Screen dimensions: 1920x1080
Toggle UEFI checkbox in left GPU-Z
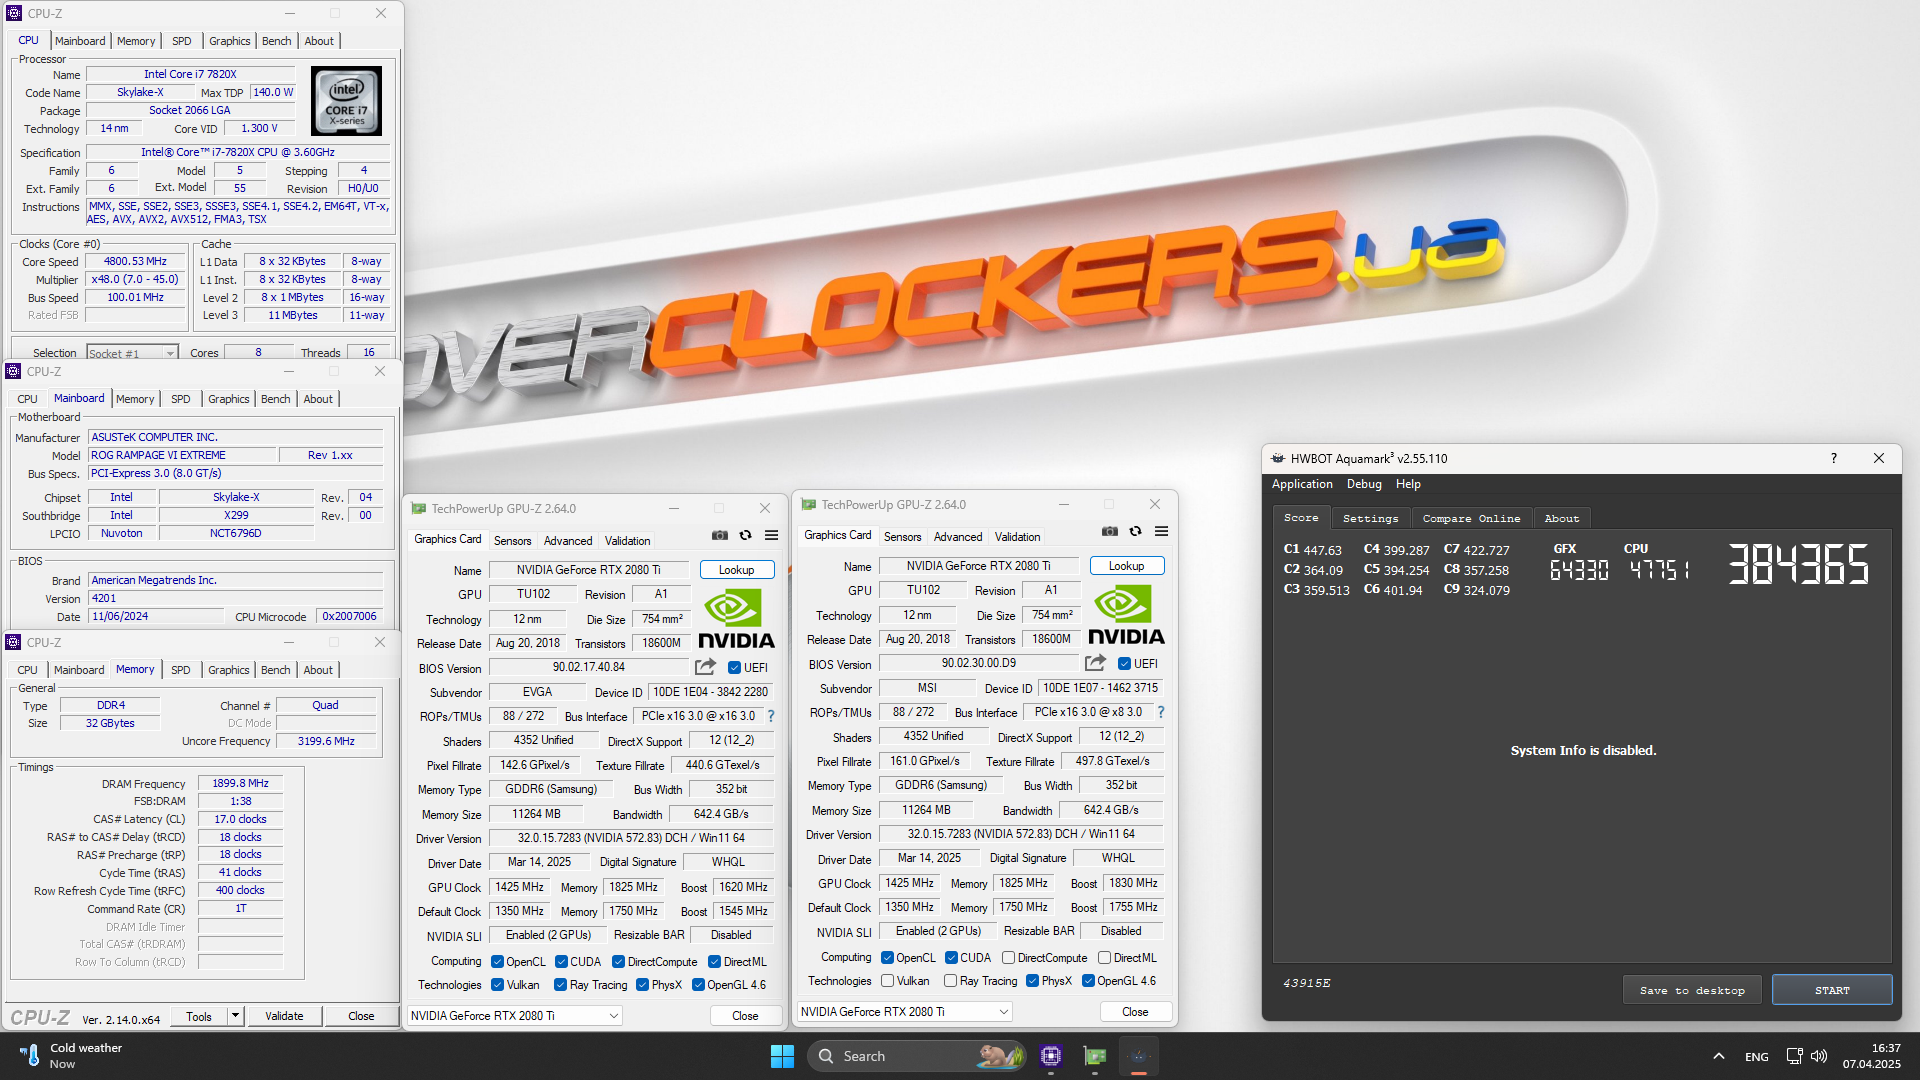coord(734,668)
